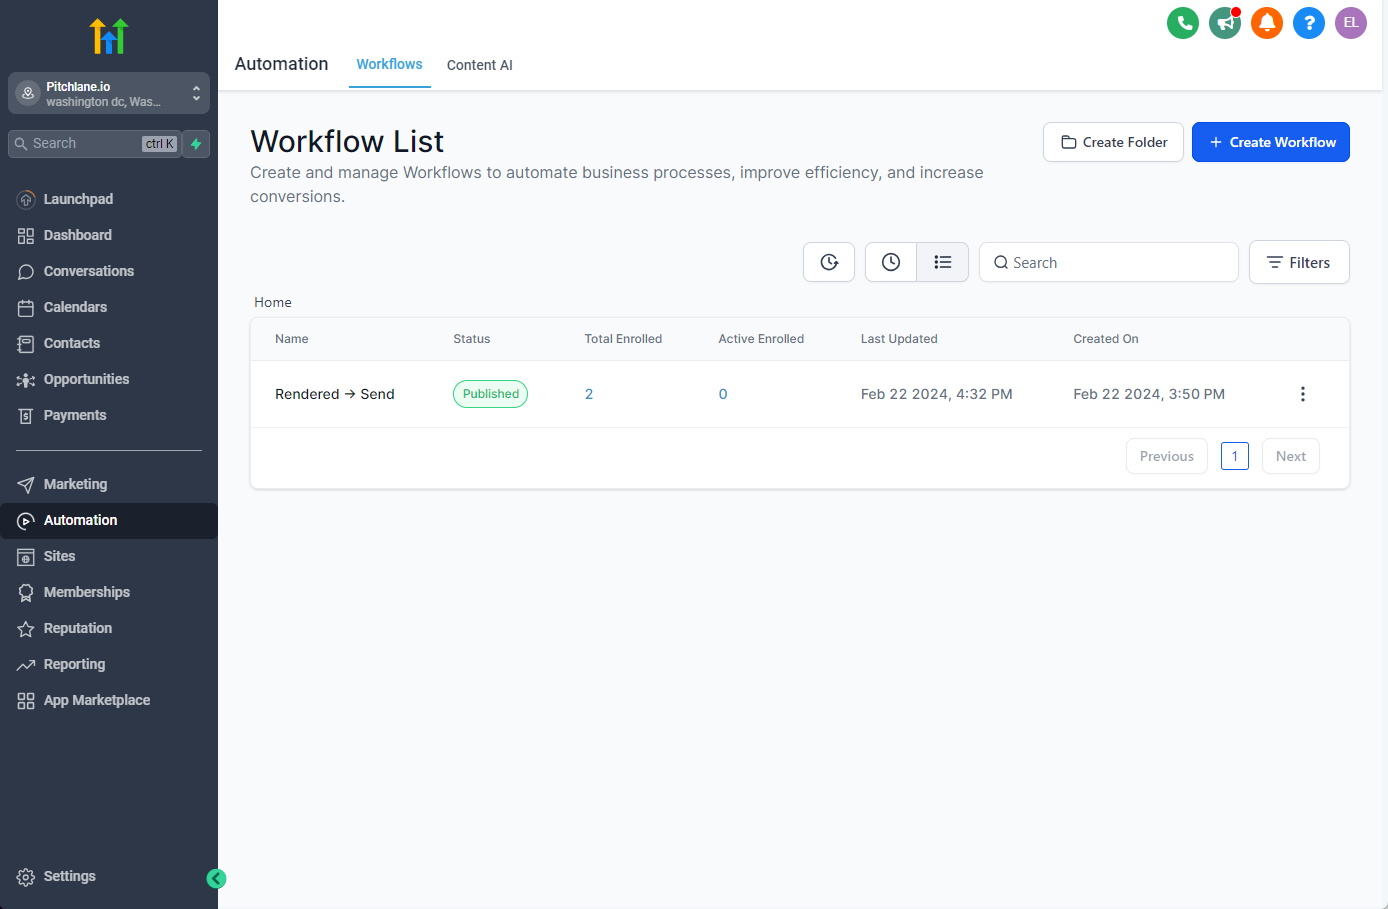Open the megaphone announcements icon
Screen dimensions: 1388x909
click(1225, 23)
